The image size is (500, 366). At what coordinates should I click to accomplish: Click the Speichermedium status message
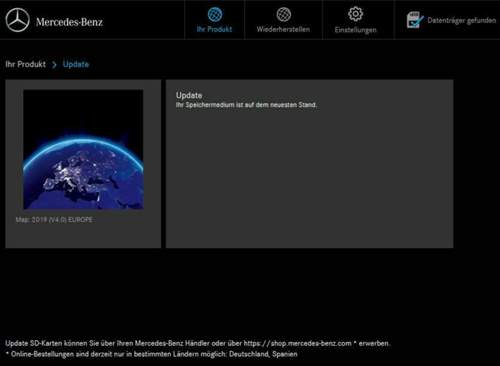246,105
